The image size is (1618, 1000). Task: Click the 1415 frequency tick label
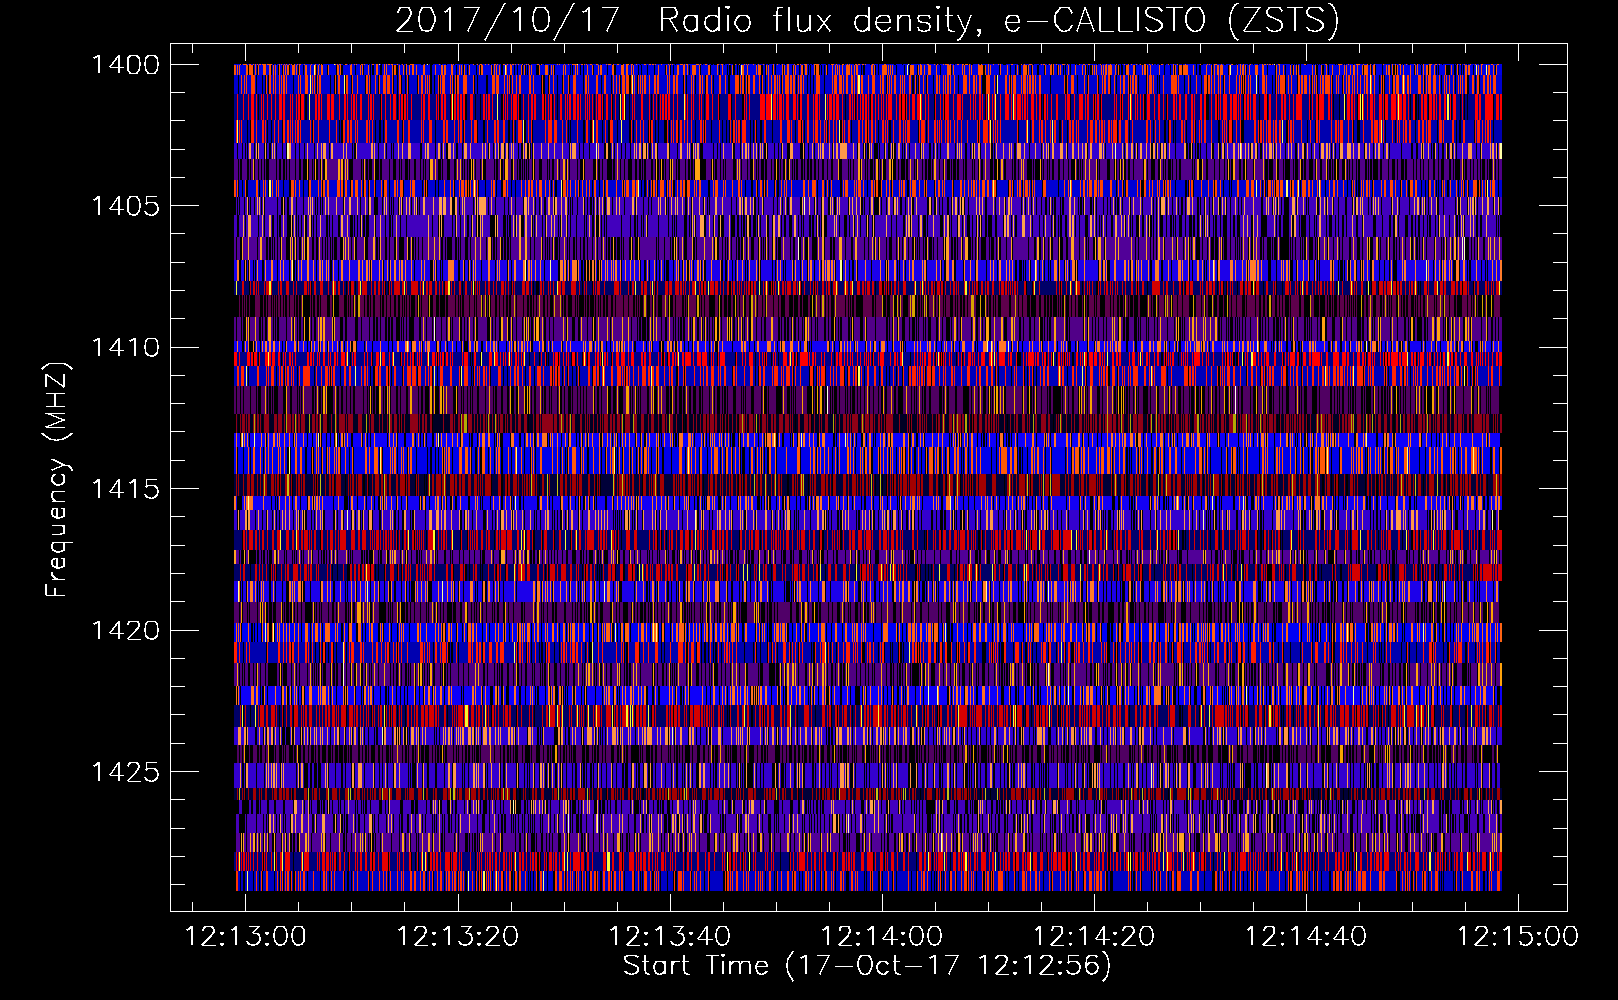coord(126,489)
